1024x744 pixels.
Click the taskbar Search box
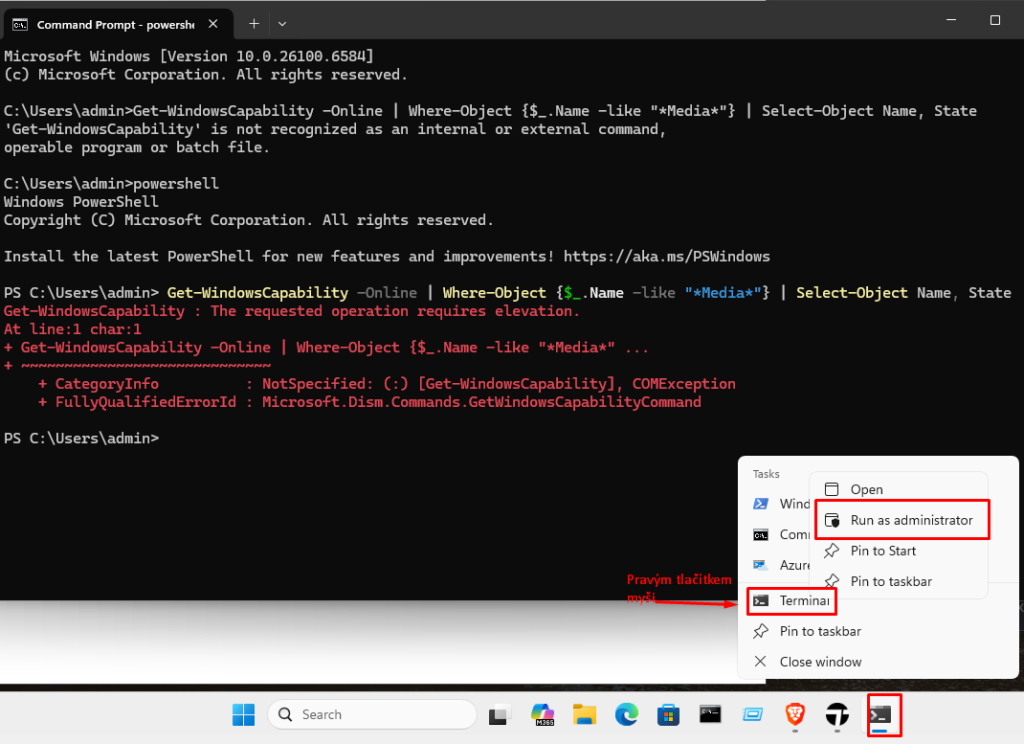(x=372, y=715)
